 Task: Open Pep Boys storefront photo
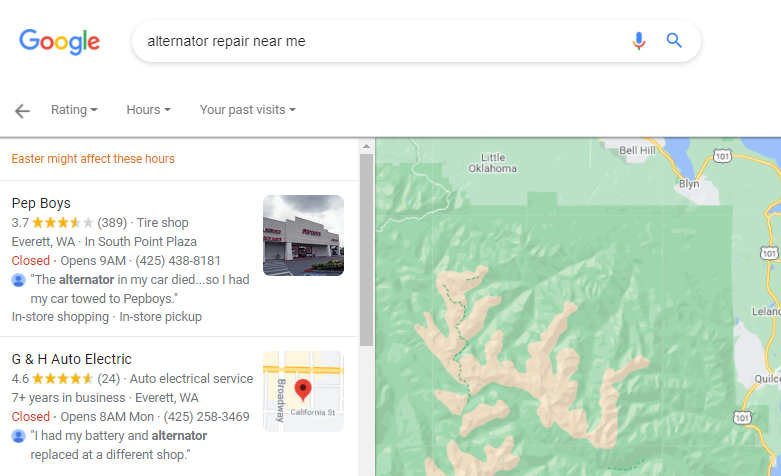303,236
